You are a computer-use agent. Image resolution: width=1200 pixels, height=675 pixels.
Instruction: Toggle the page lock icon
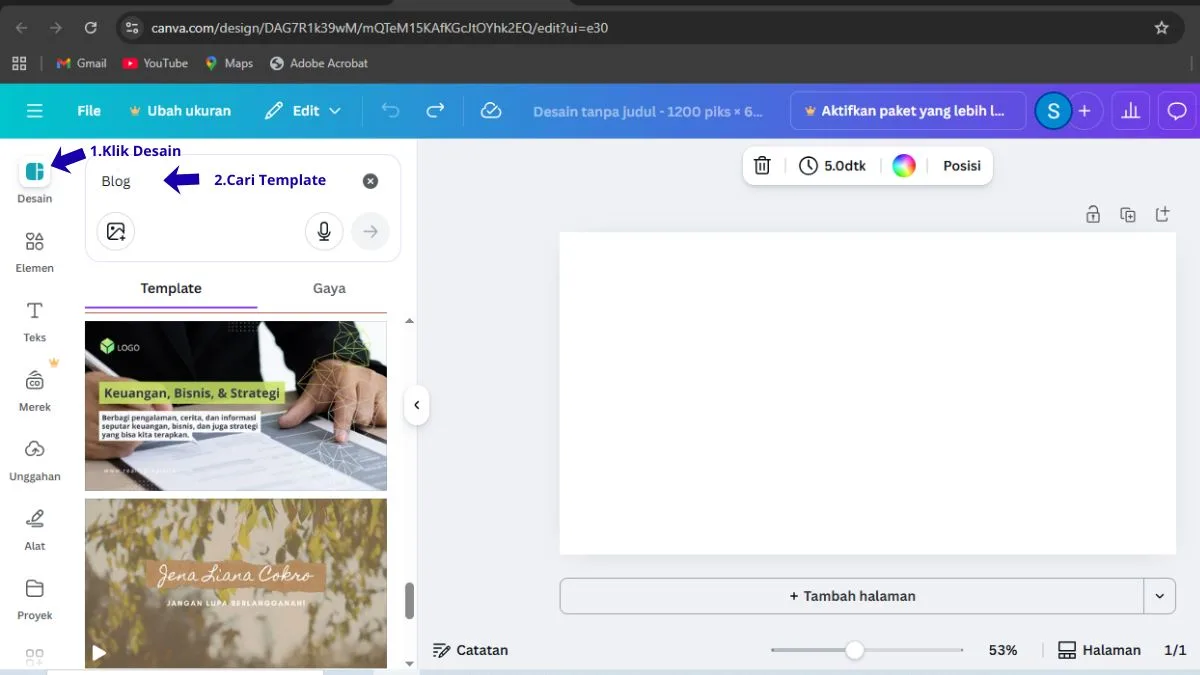(x=1093, y=214)
